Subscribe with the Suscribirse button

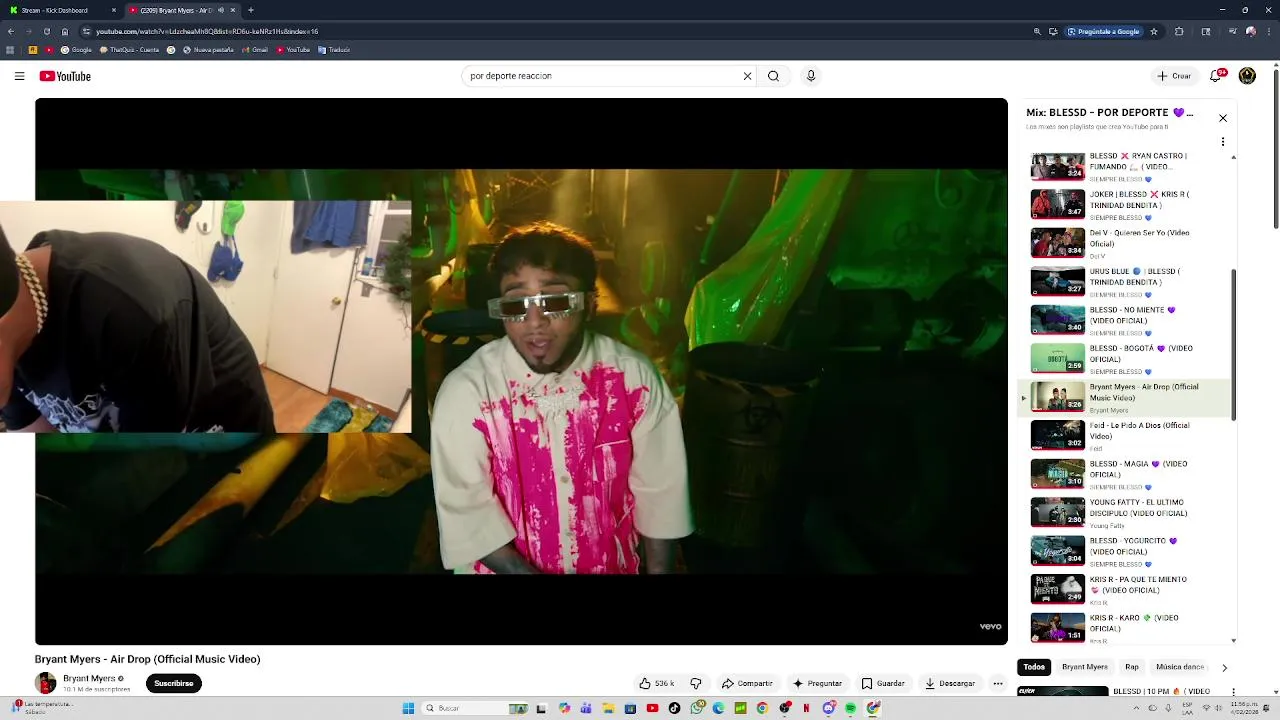pyautogui.click(x=173, y=683)
